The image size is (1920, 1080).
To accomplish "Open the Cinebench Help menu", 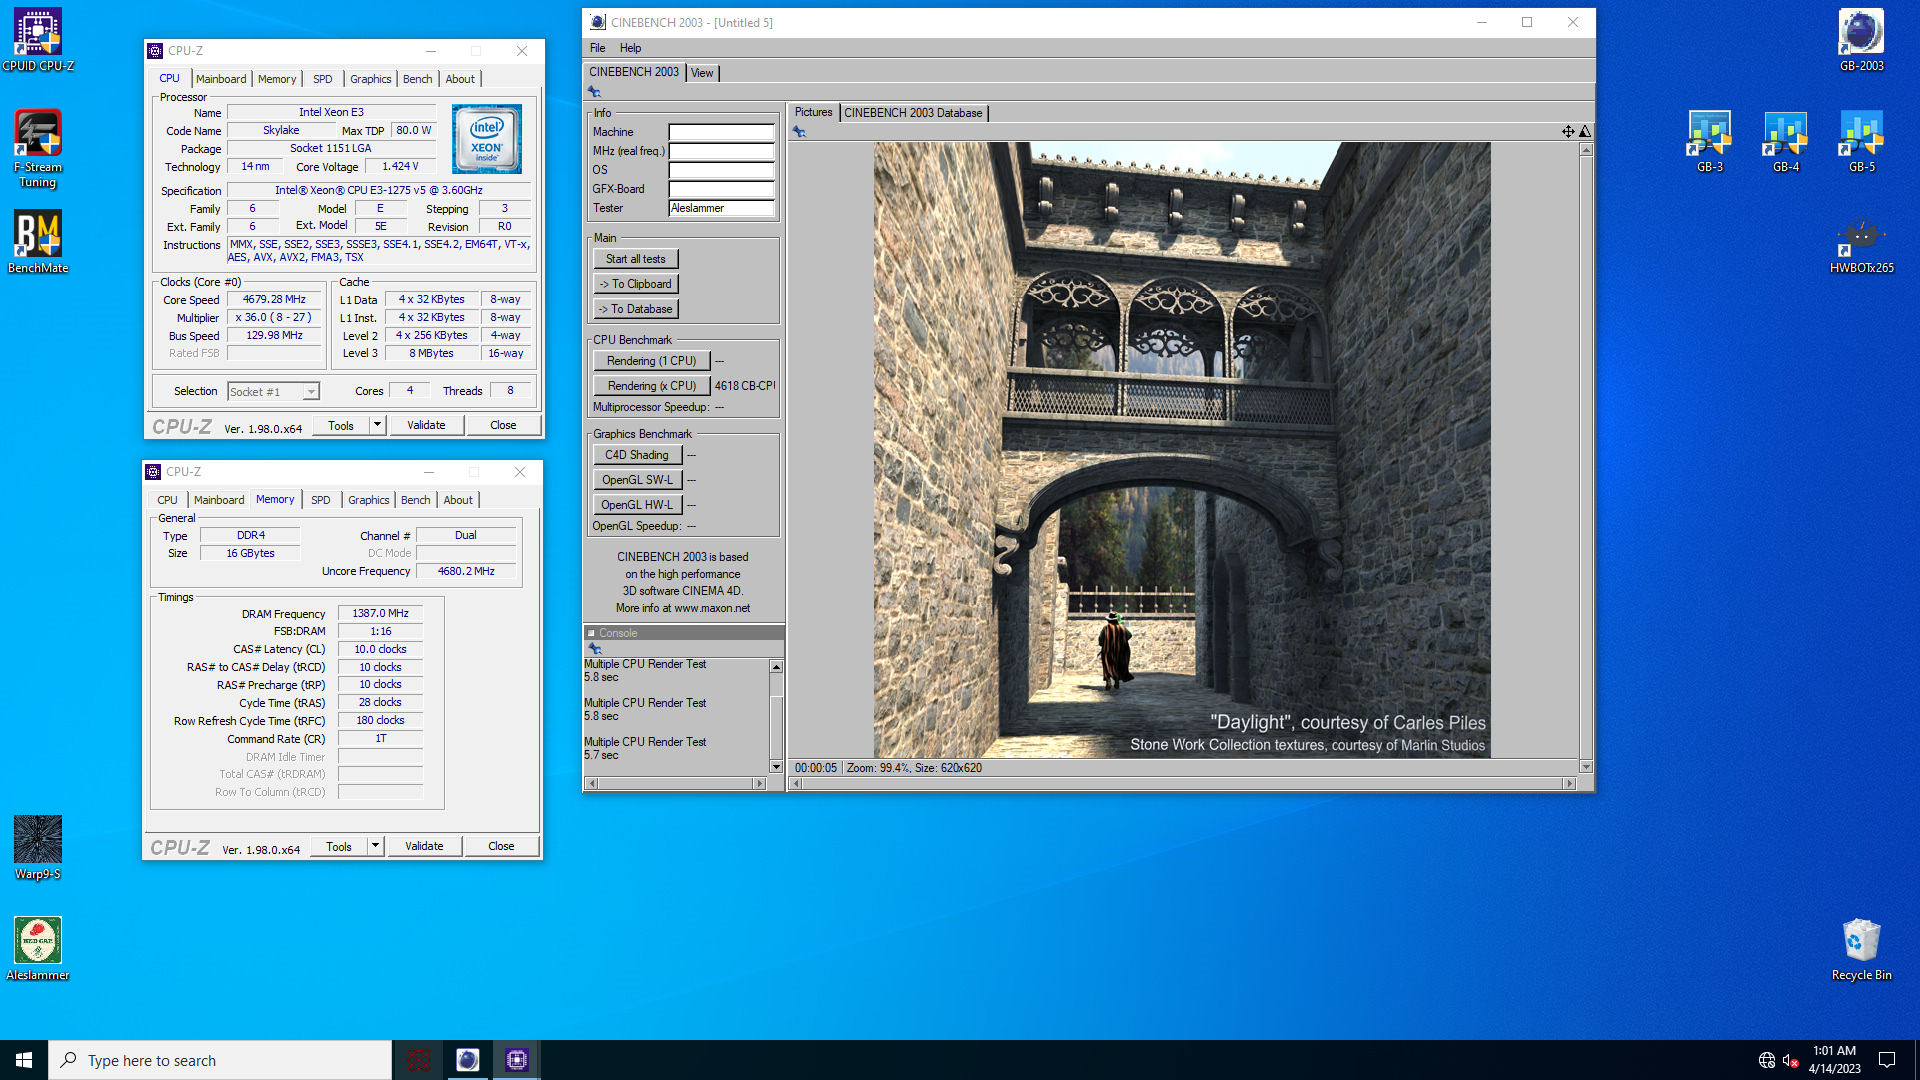I will click(x=630, y=48).
